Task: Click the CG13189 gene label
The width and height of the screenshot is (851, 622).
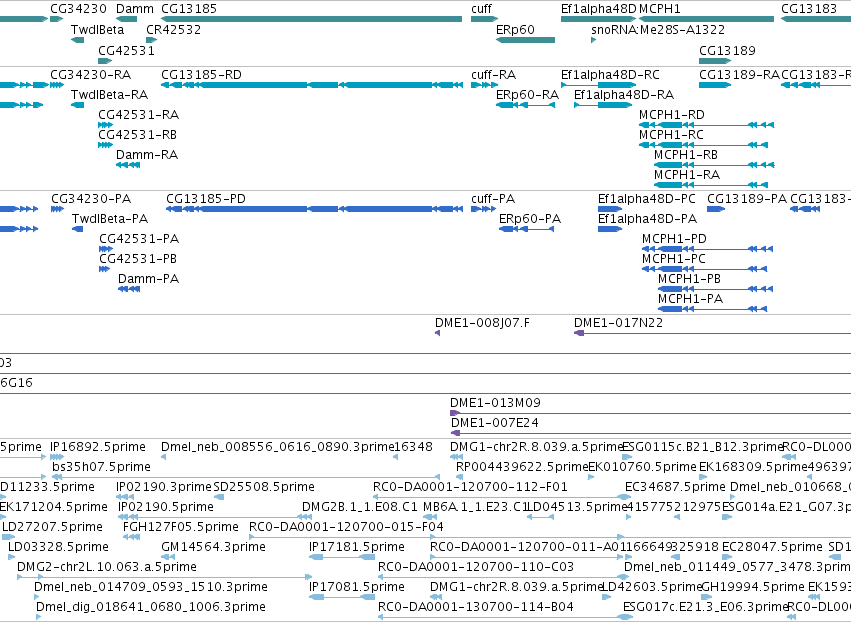Action: 727,50
